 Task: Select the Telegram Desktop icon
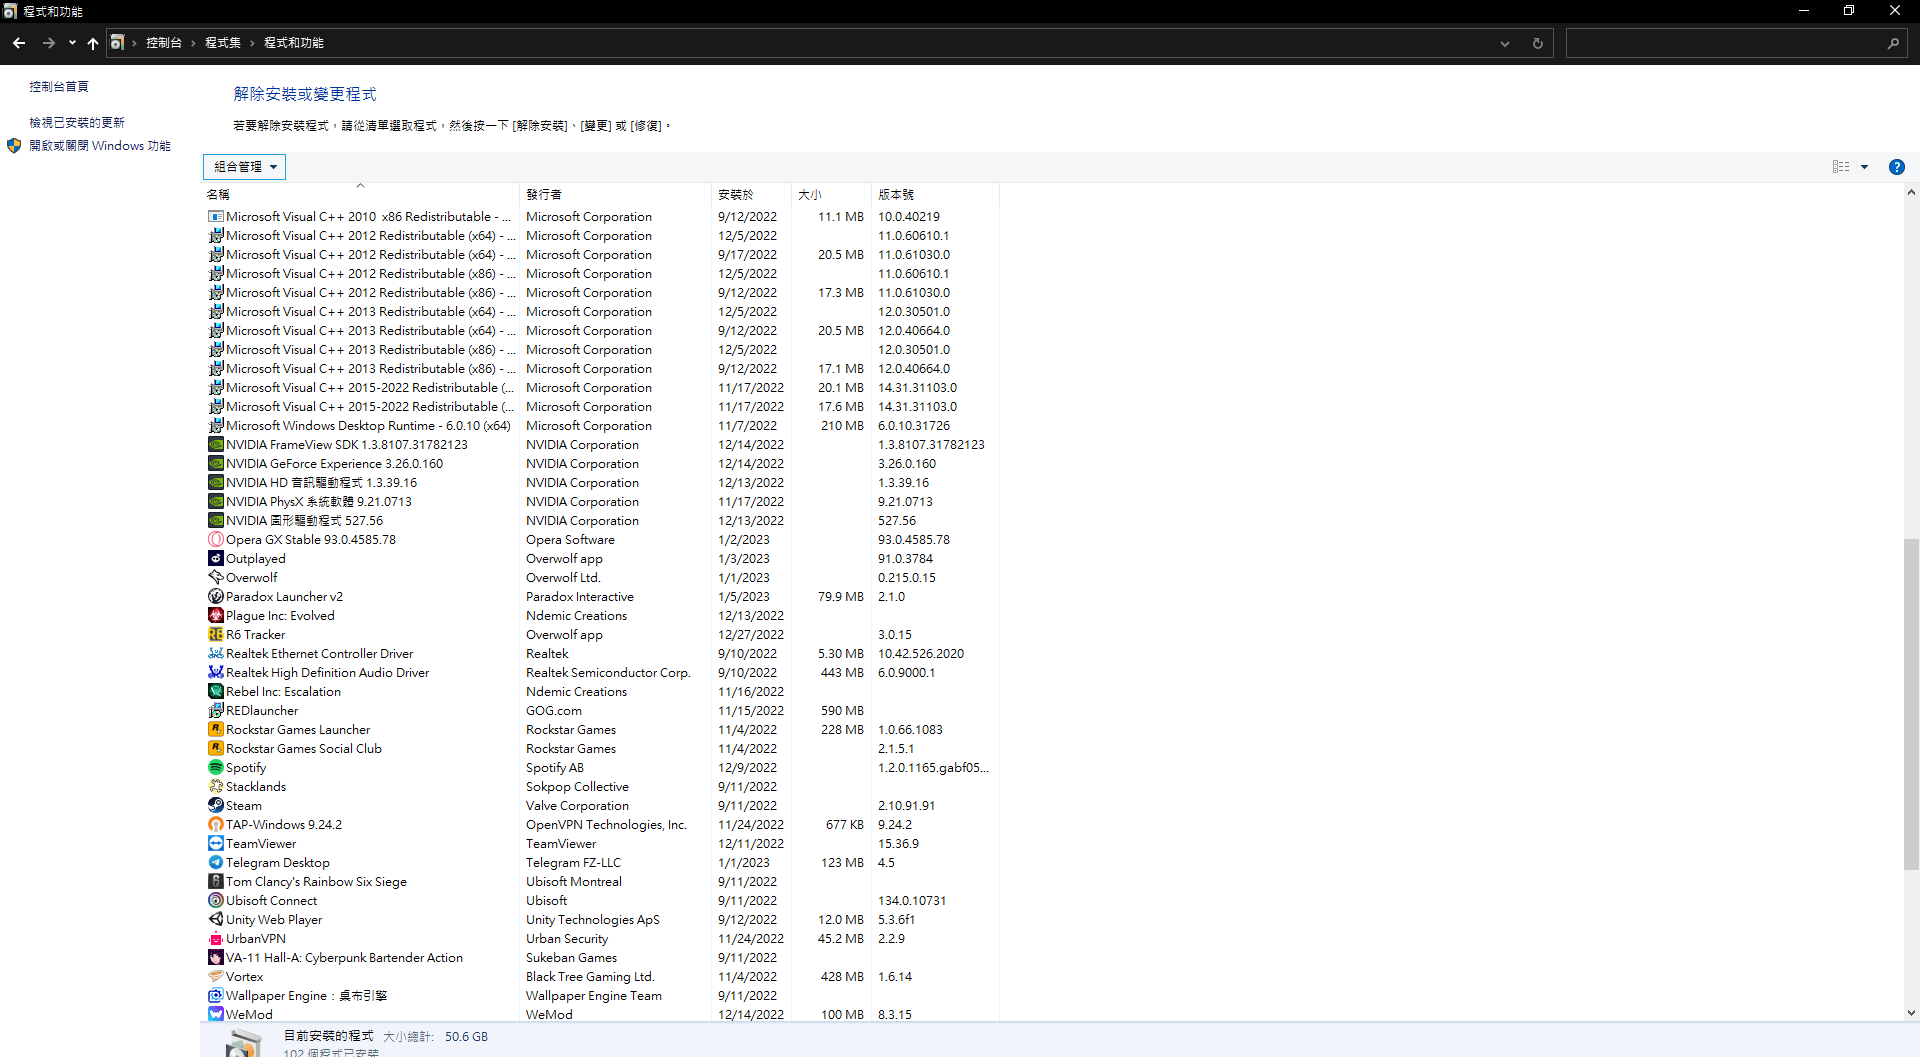click(x=216, y=863)
